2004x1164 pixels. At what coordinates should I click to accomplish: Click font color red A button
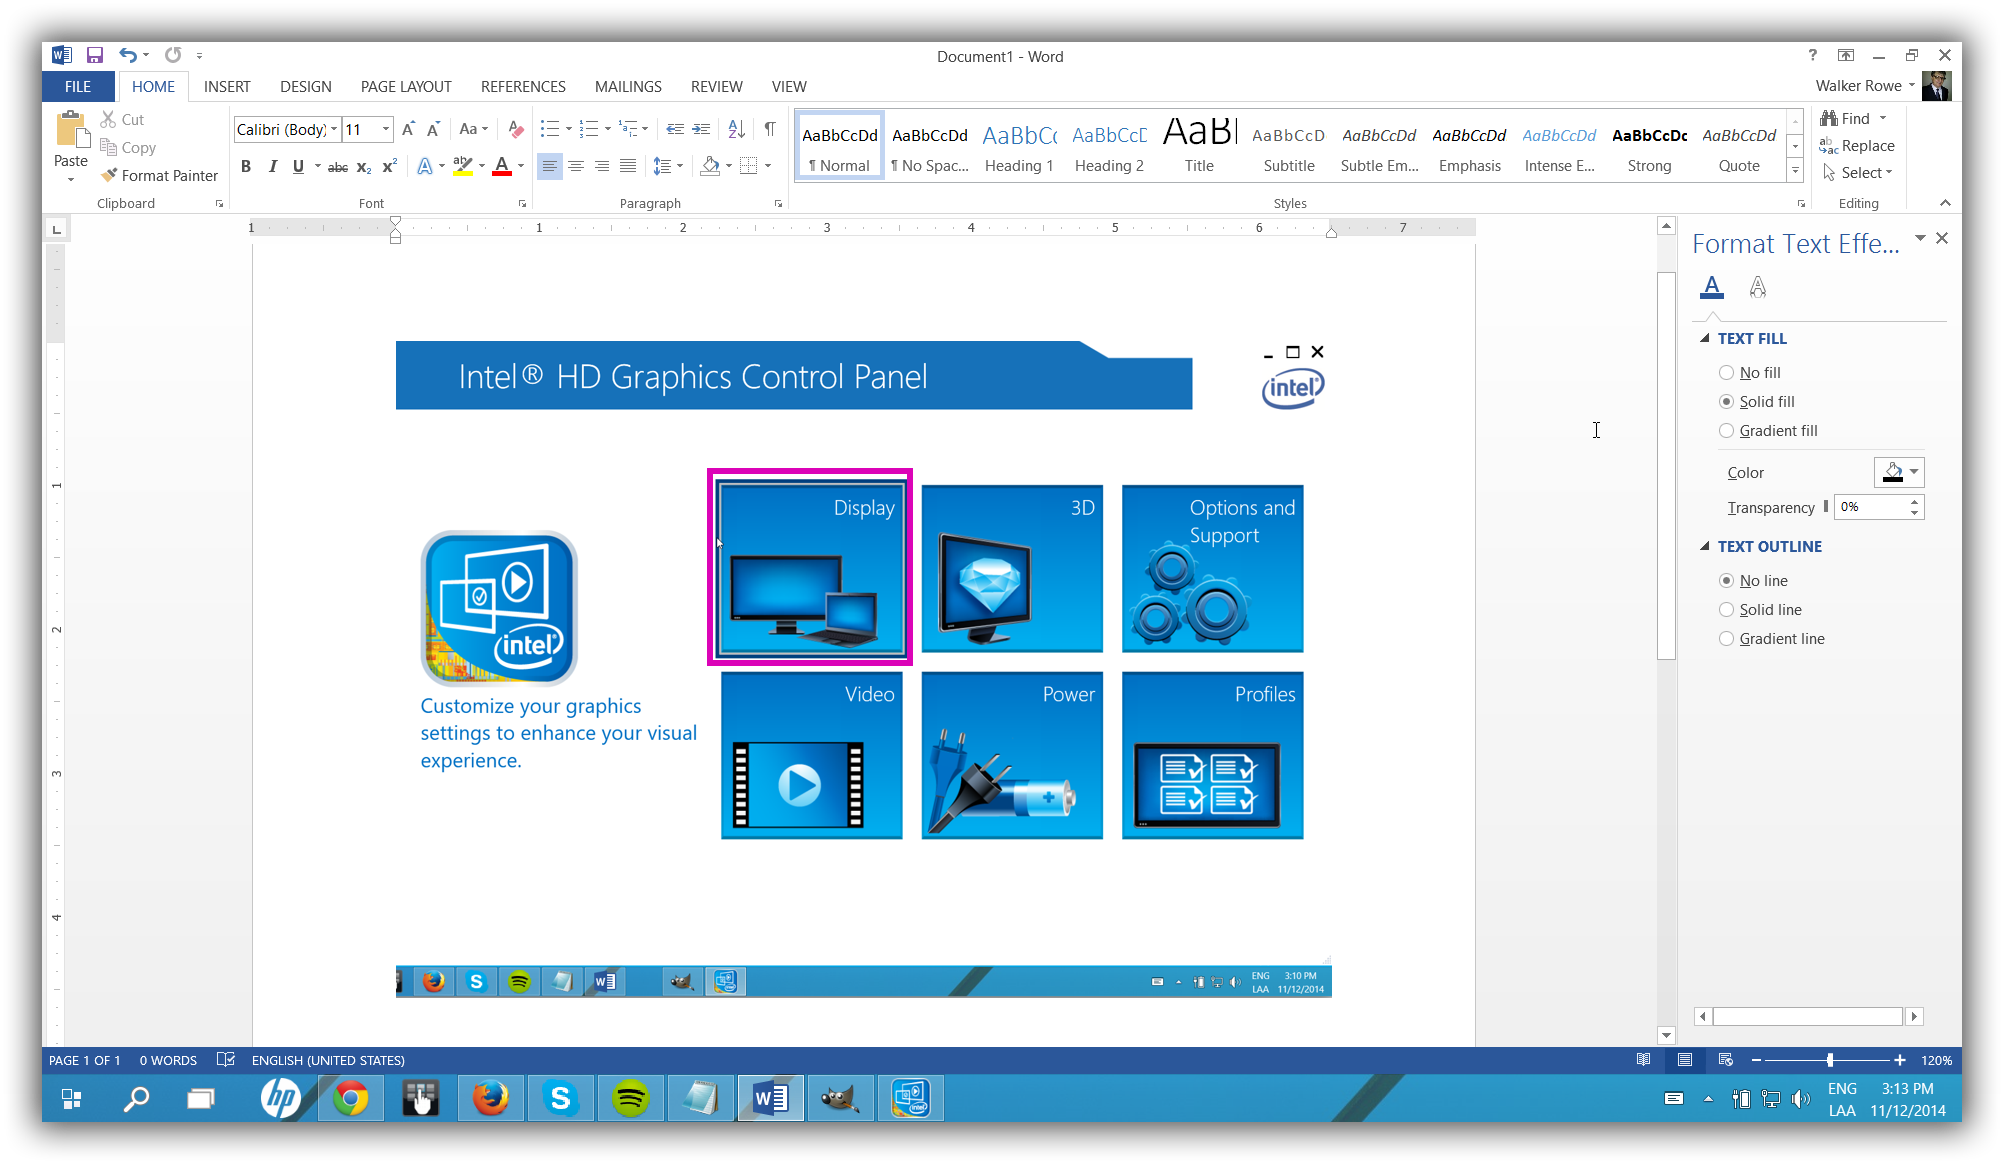tap(502, 166)
